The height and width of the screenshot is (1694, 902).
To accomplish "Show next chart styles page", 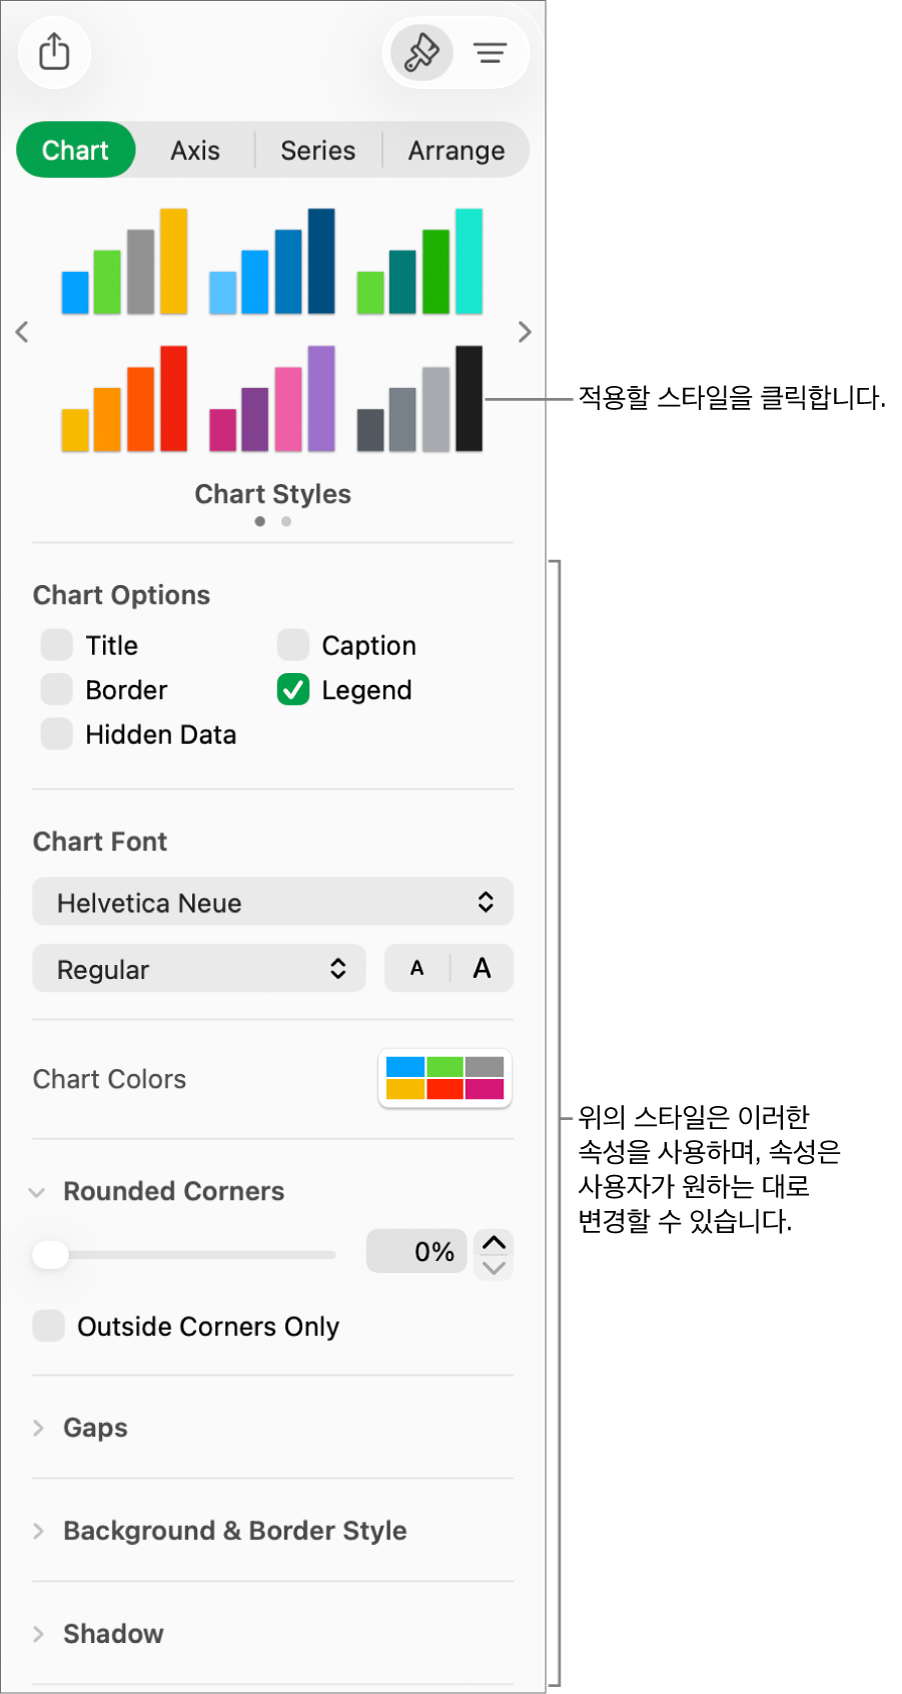I will click(525, 332).
